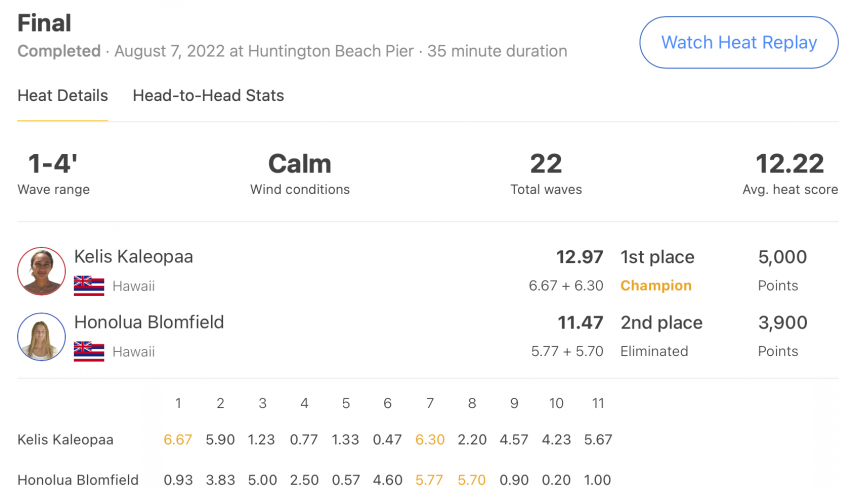Click the orange Champion label
The image size is (856, 504).
tap(656, 286)
